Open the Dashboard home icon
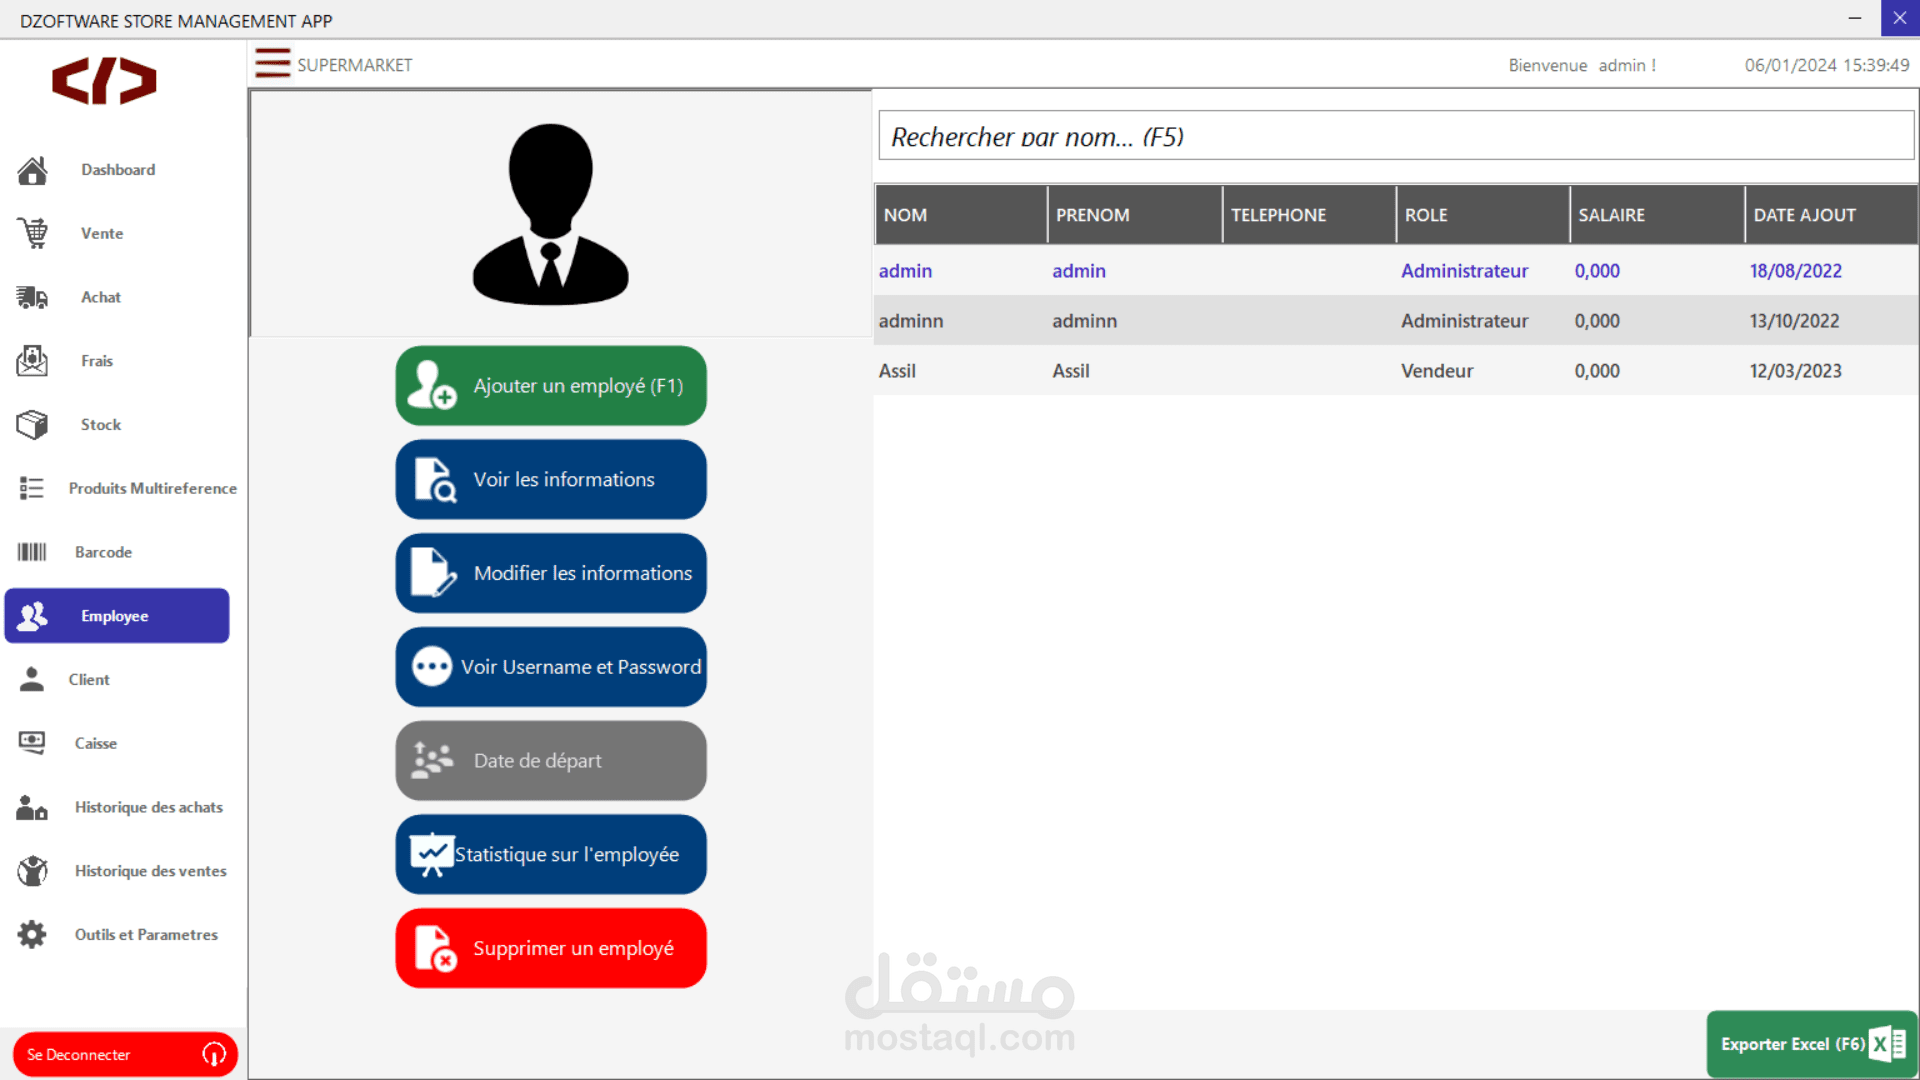1920x1080 pixels. coord(32,170)
